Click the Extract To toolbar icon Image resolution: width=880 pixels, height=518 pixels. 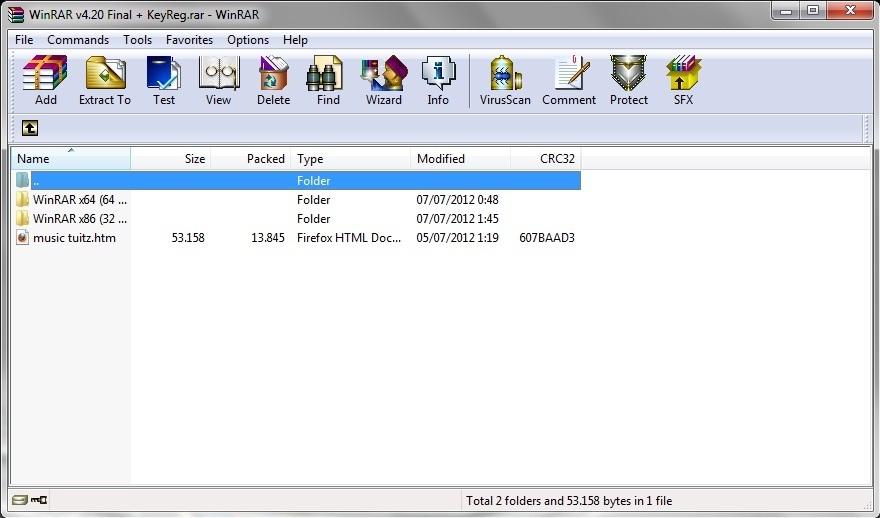[105, 73]
